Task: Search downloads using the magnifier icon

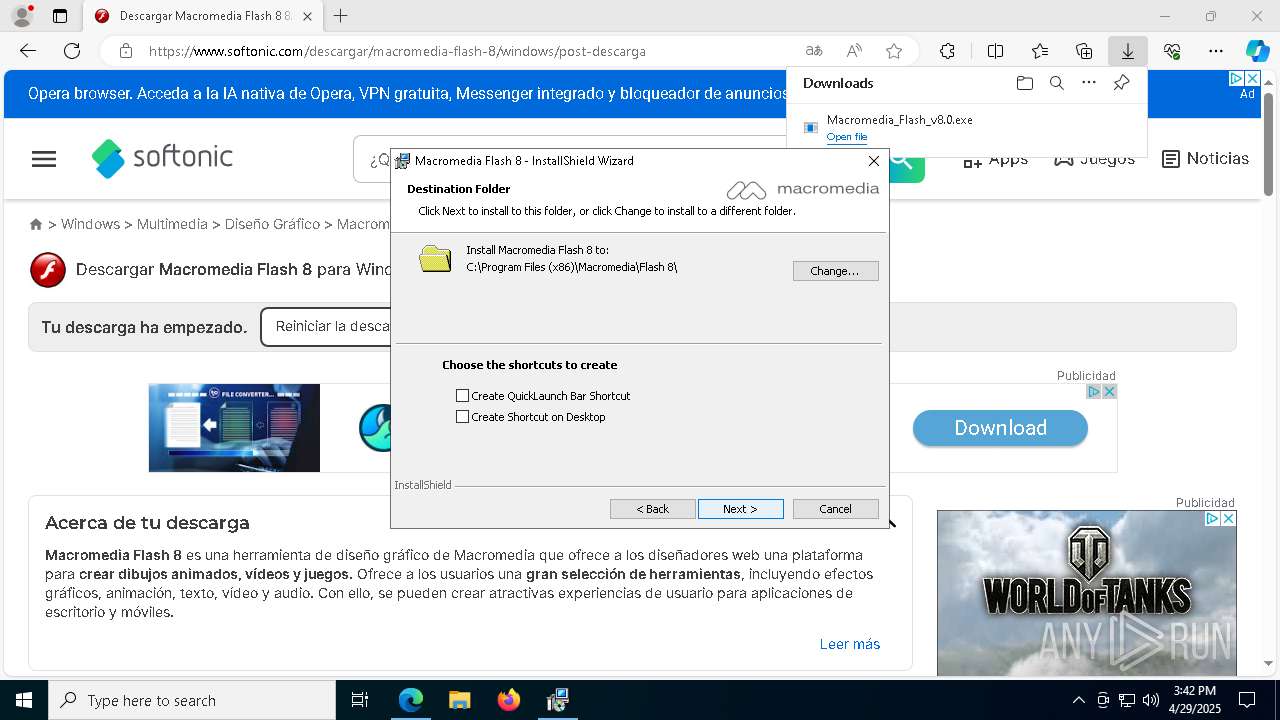Action: [1056, 83]
